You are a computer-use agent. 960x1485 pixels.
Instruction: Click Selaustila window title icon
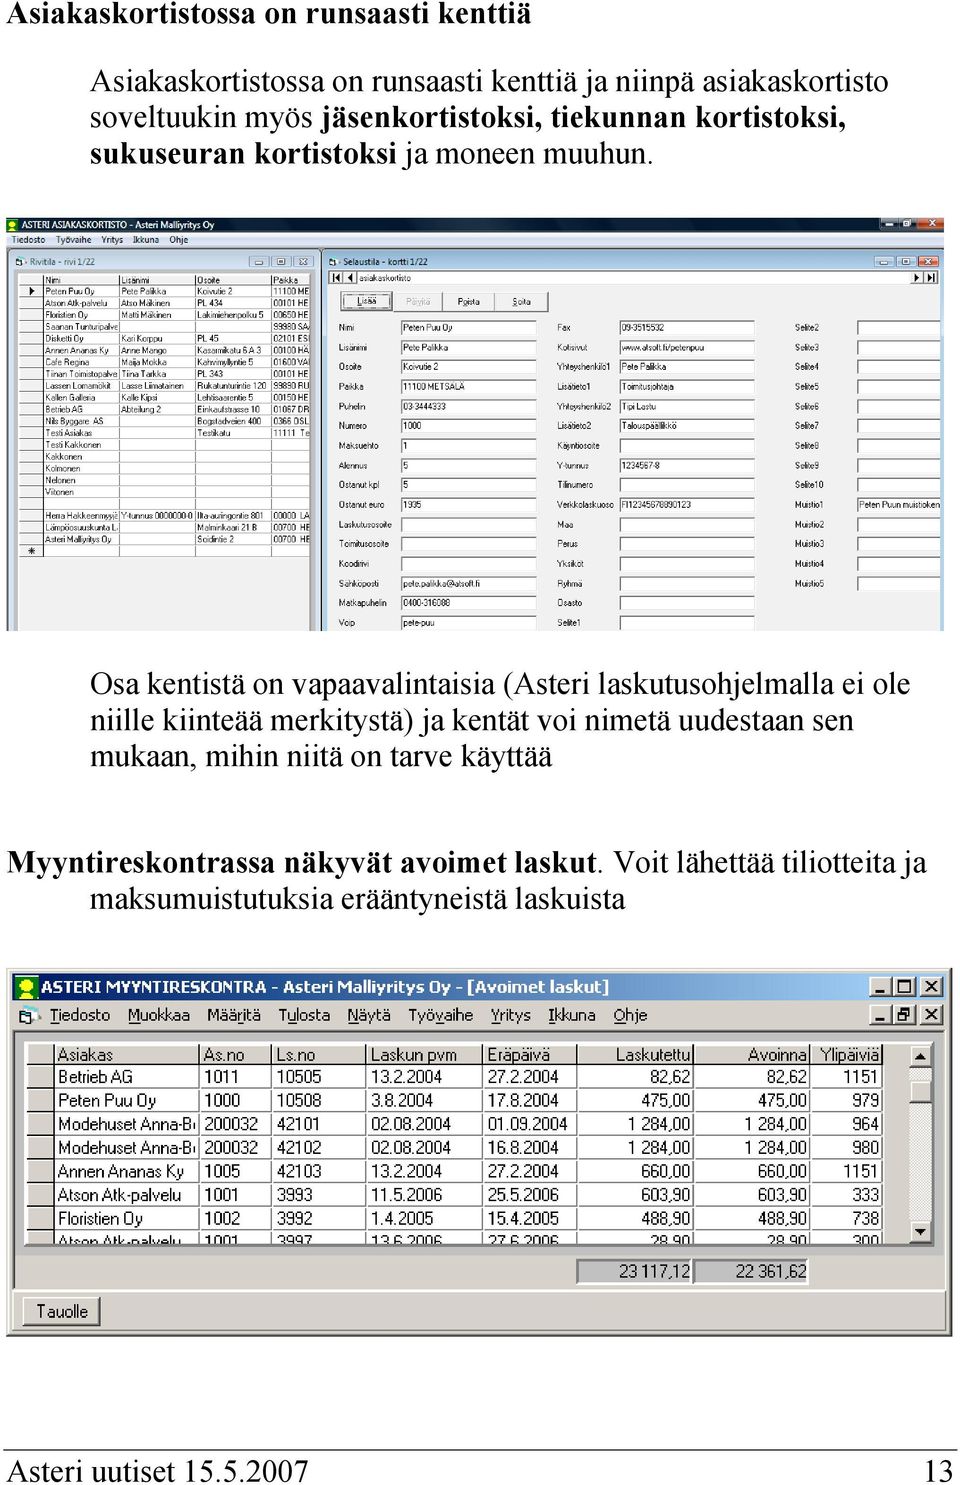(x=334, y=262)
